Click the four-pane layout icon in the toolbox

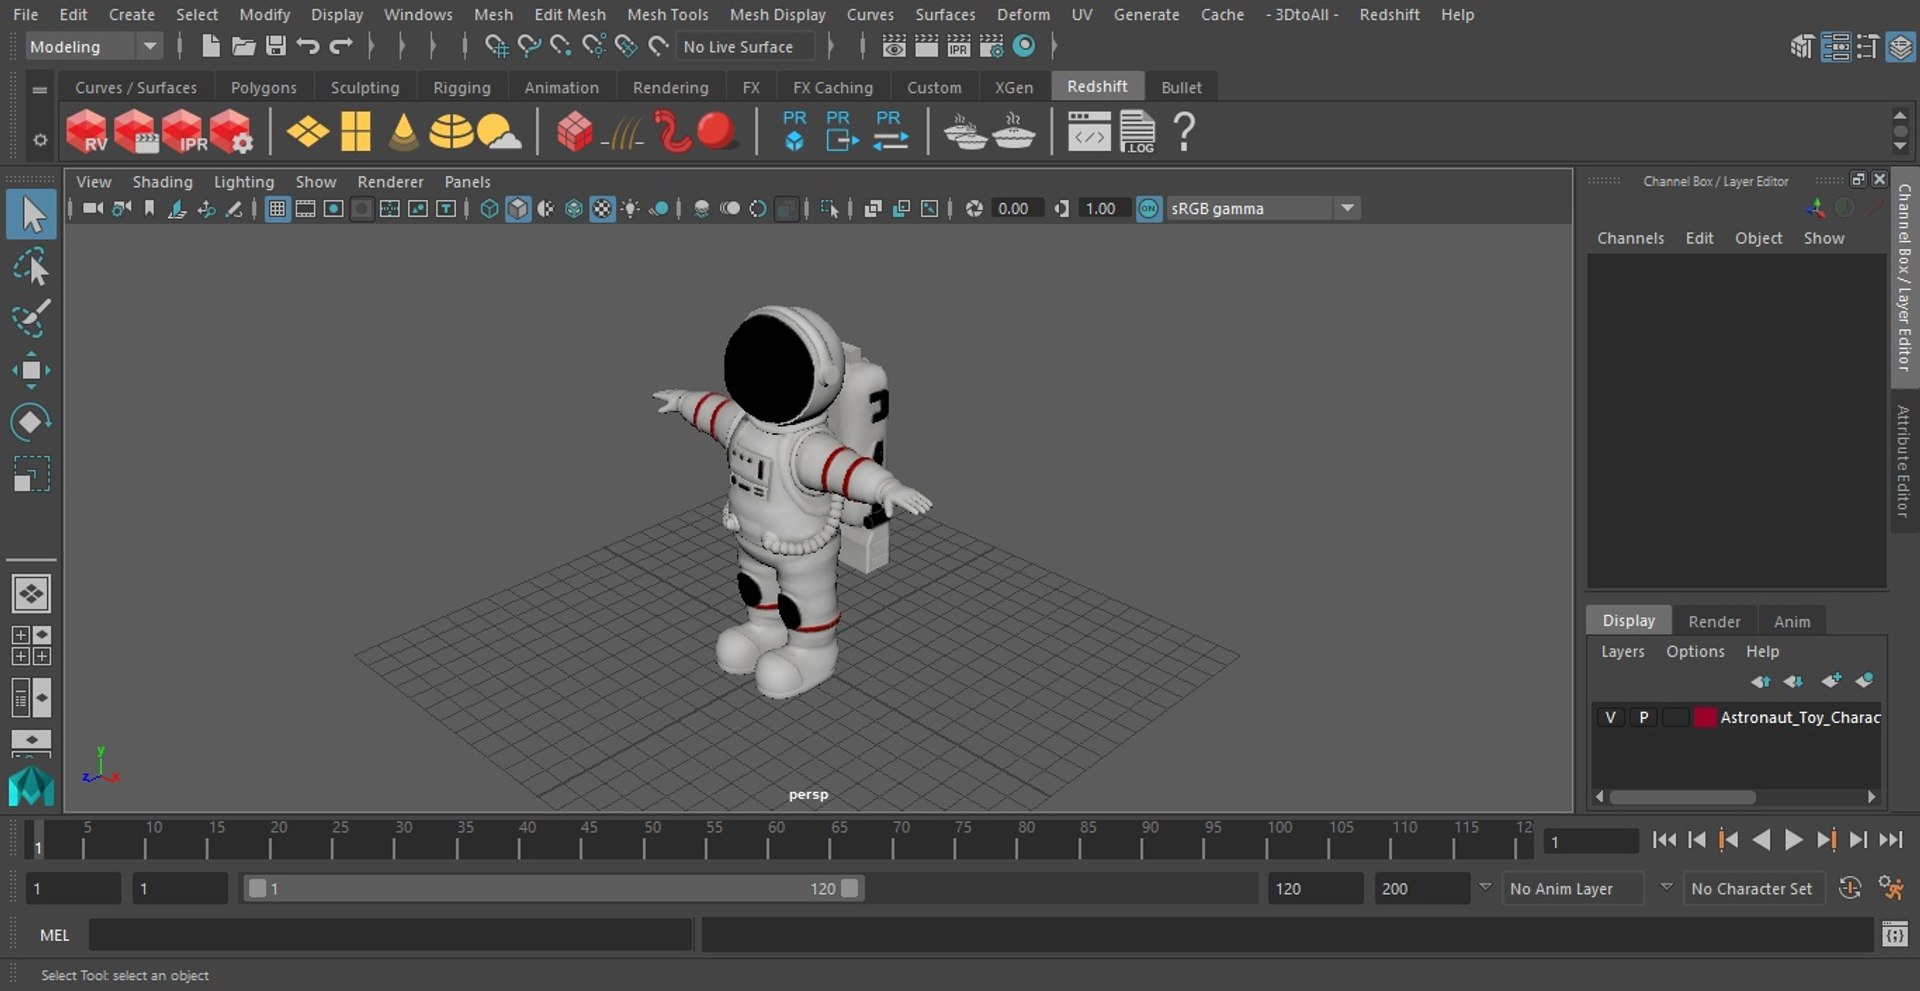(x=31, y=646)
